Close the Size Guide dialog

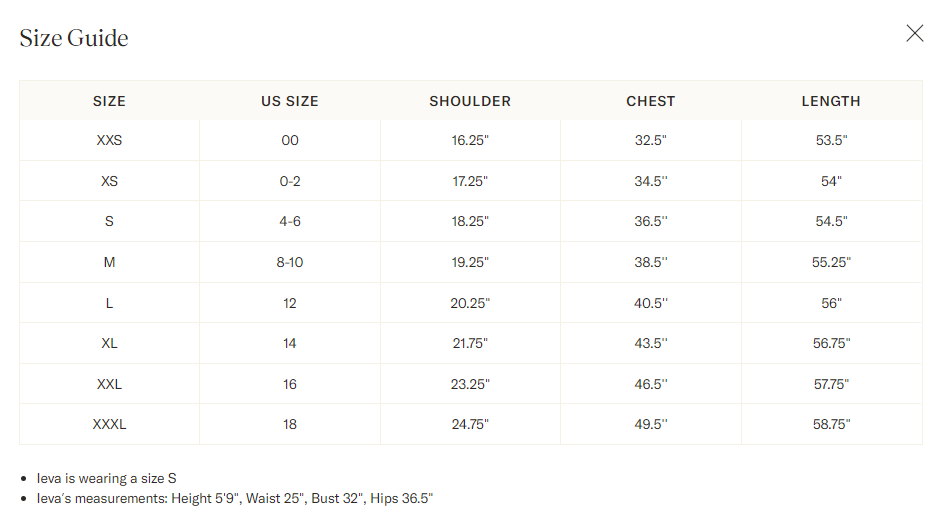click(914, 33)
